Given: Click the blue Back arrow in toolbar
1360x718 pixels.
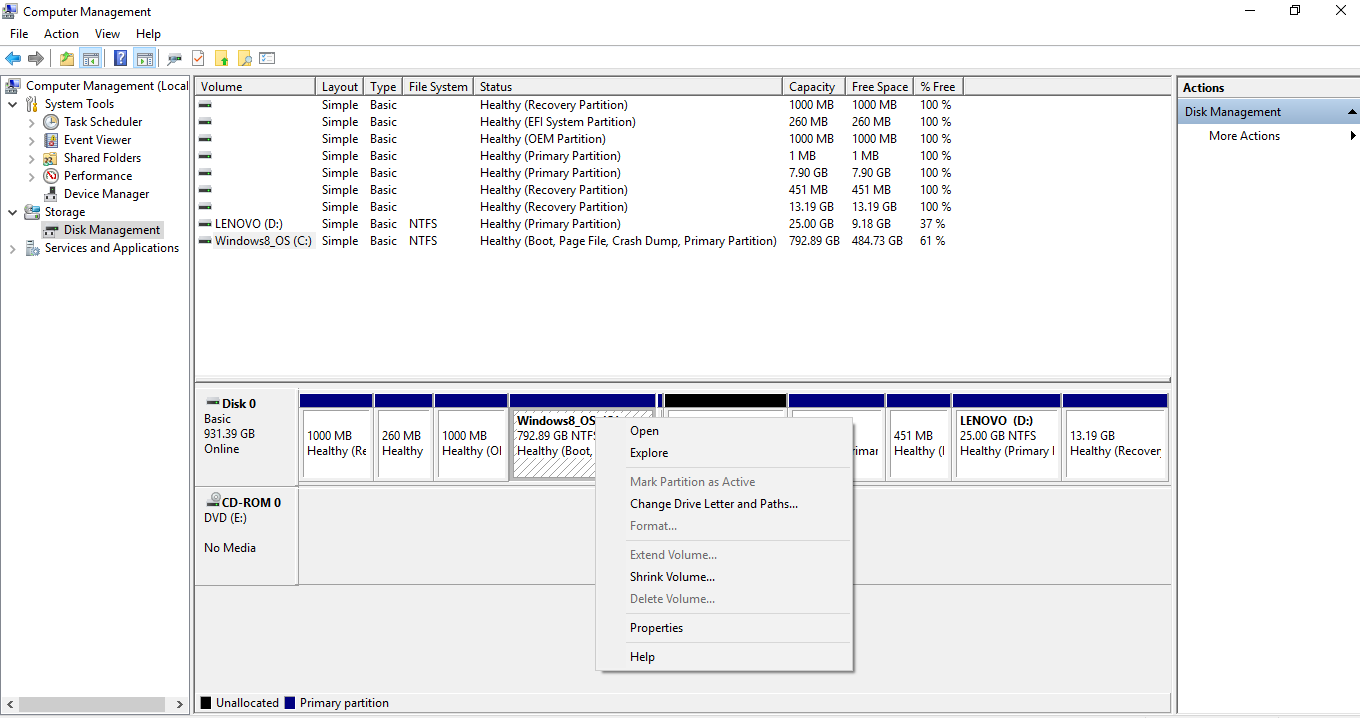Looking at the screenshot, I should point(13,58).
